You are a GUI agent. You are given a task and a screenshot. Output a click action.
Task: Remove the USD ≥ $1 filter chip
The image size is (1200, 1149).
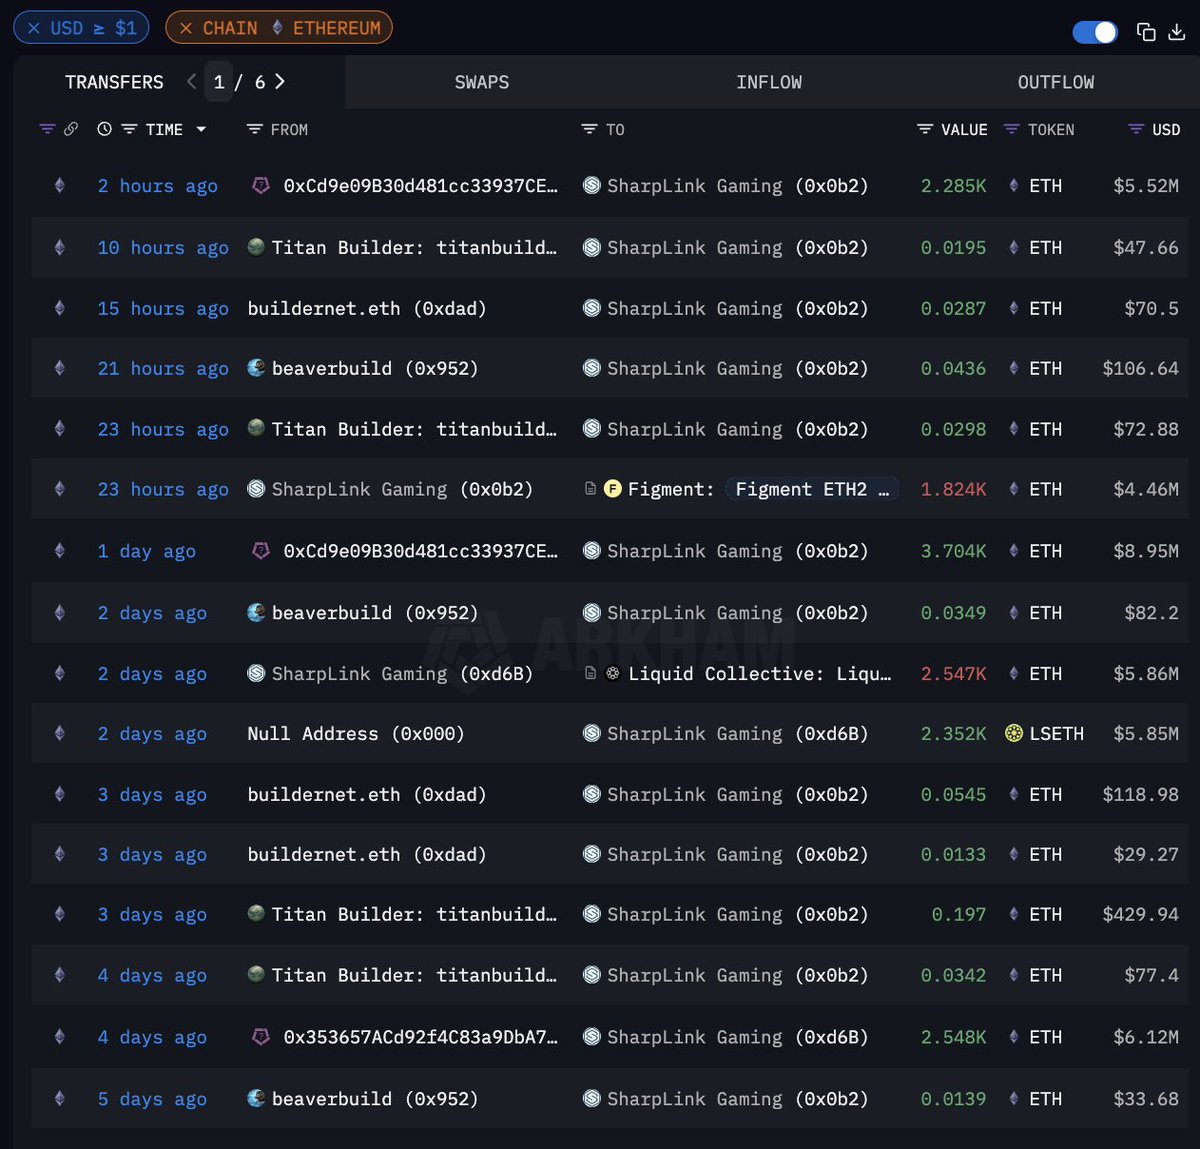(x=33, y=28)
